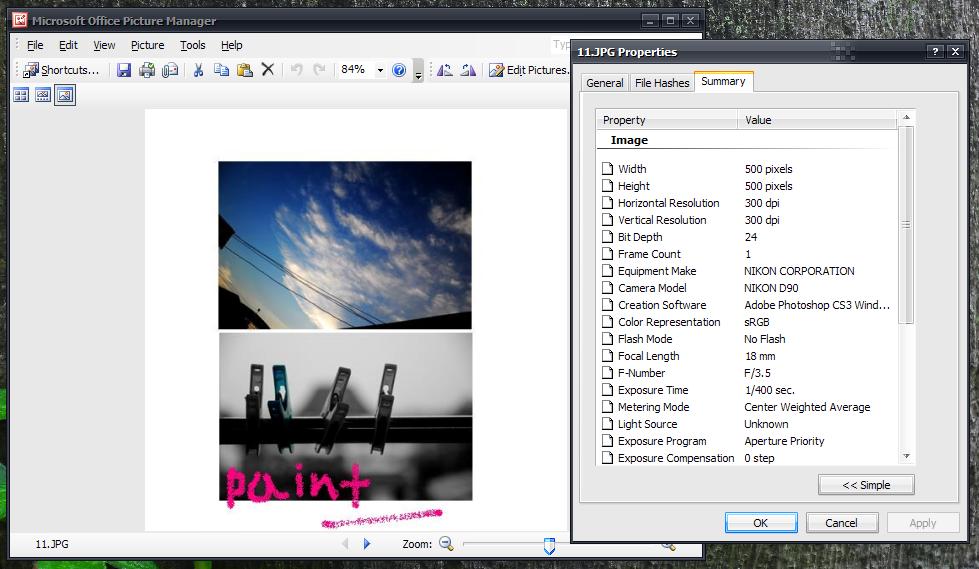The height and width of the screenshot is (569, 979).
Task: Click the Paste clipboard icon
Action: coord(245,70)
